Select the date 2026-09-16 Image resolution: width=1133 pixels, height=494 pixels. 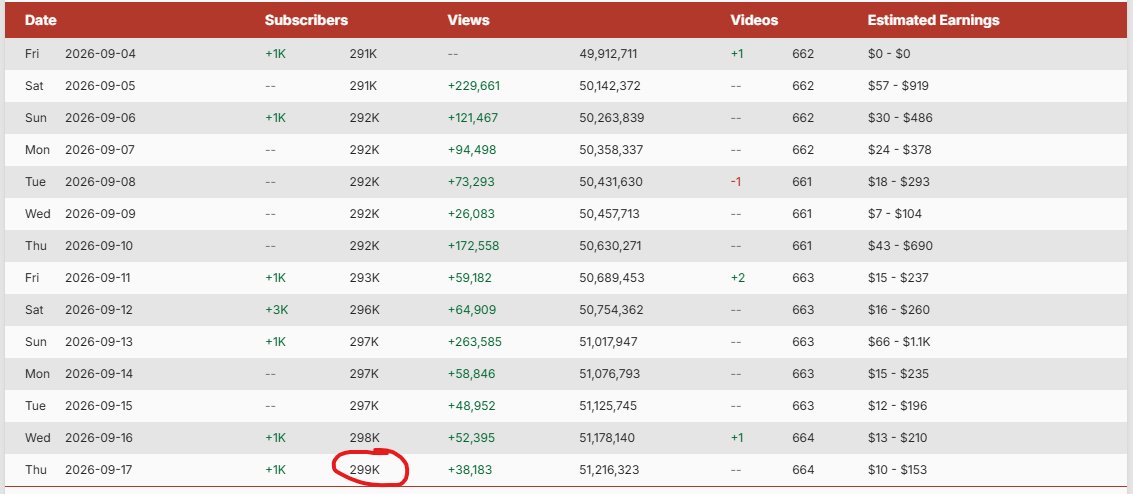[100, 438]
